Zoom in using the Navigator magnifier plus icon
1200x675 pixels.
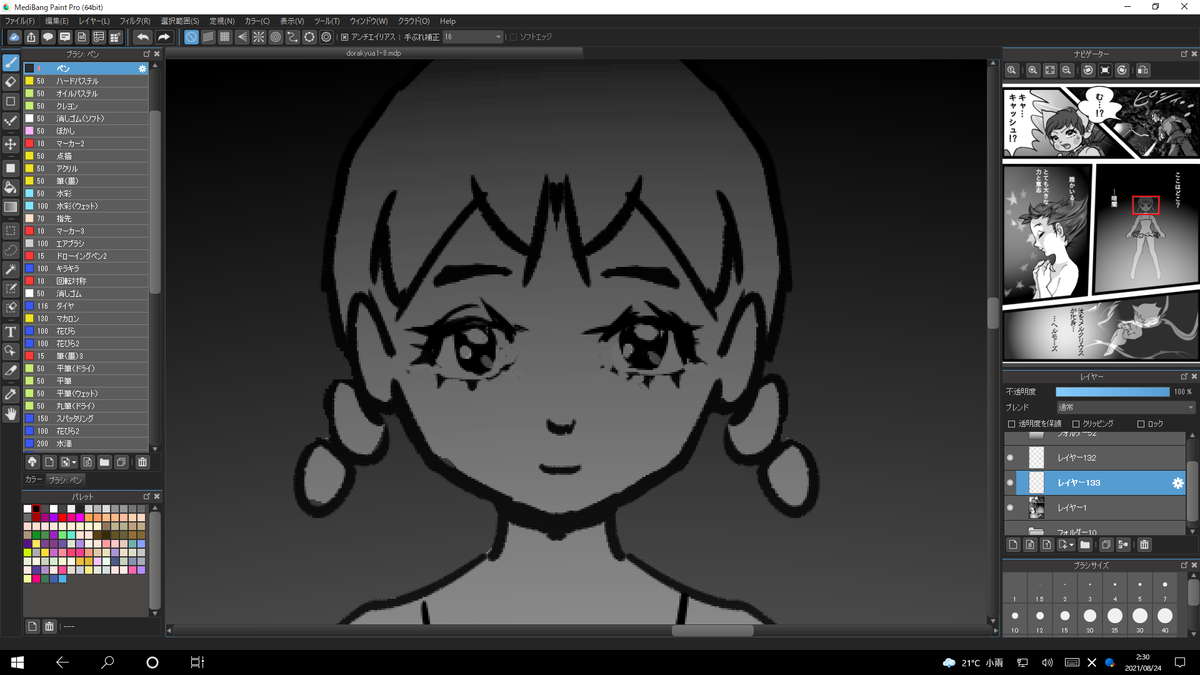click(1031, 70)
